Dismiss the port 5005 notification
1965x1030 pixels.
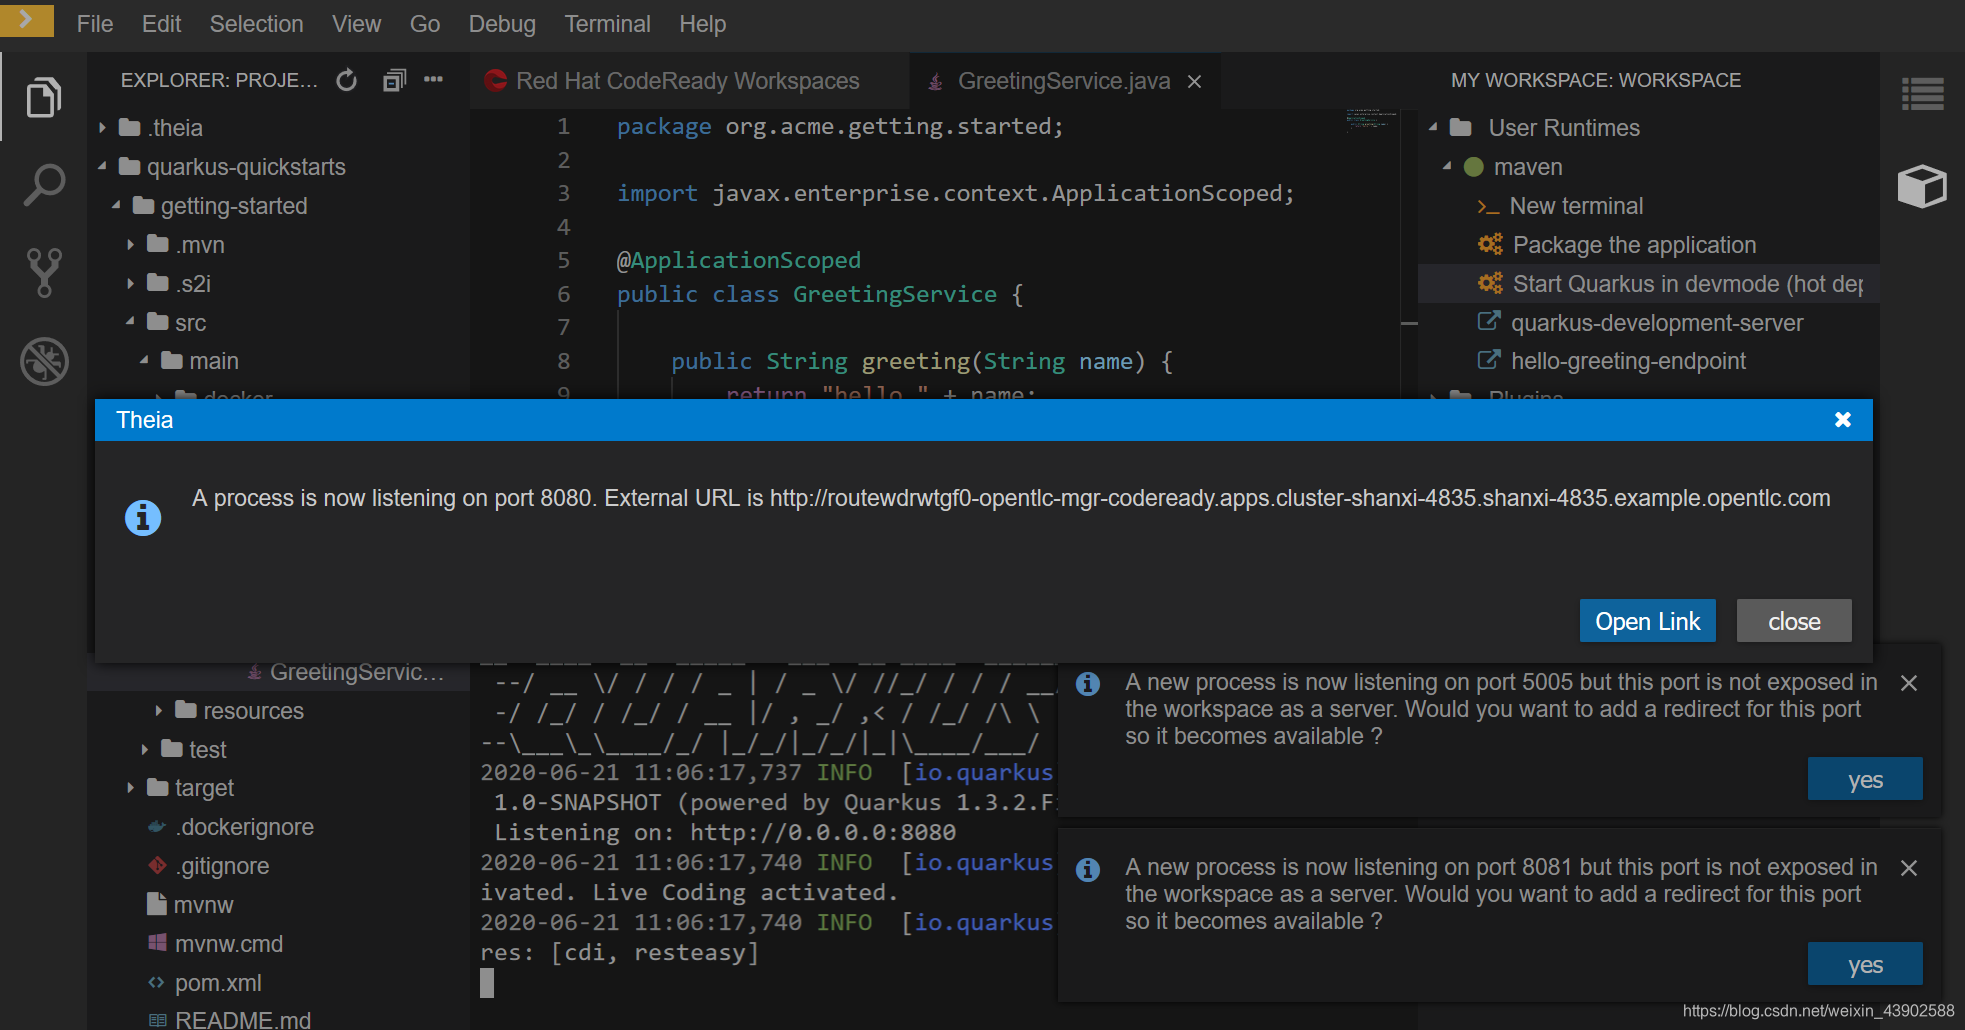1908,683
